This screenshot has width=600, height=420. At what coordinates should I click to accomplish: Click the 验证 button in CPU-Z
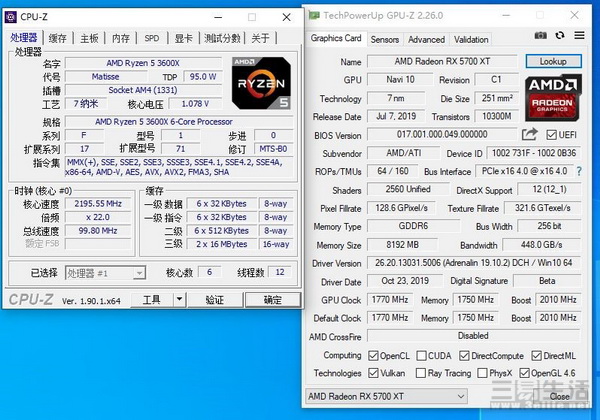[215, 300]
